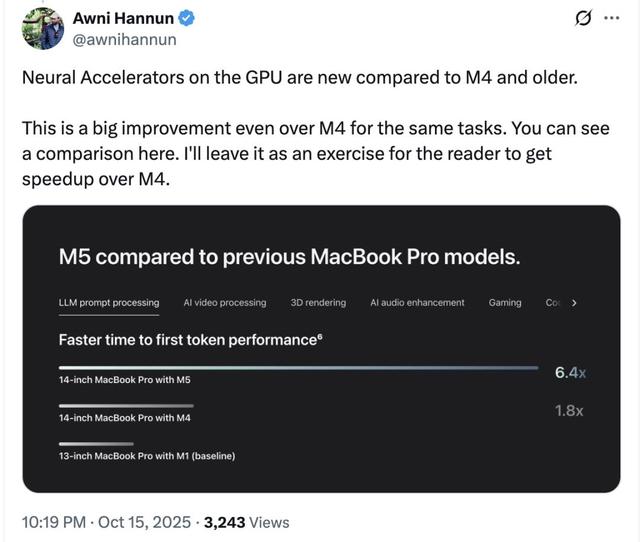Open the 10:19 PM Oct 15, 2025 timestamp
This screenshot has width=640, height=542.
[105, 522]
